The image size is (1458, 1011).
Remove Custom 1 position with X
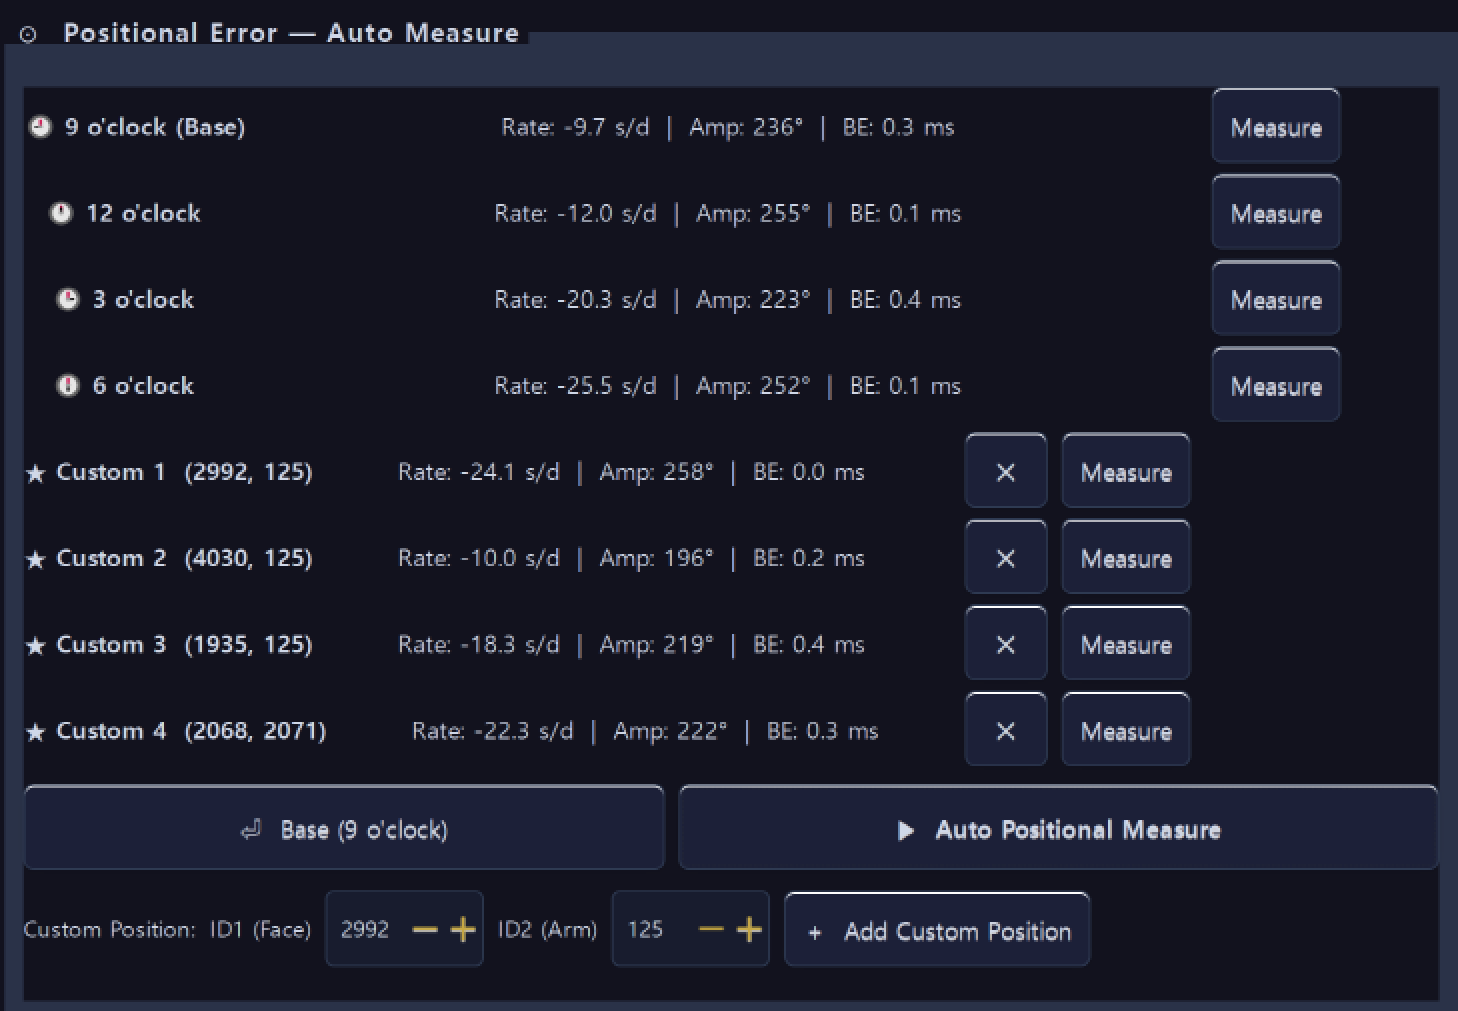tap(1005, 472)
